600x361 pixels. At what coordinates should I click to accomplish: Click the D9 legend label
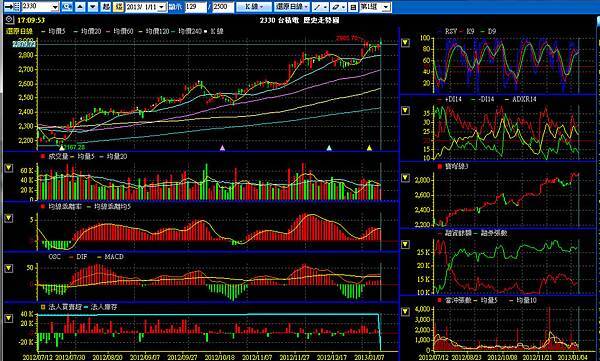point(491,31)
